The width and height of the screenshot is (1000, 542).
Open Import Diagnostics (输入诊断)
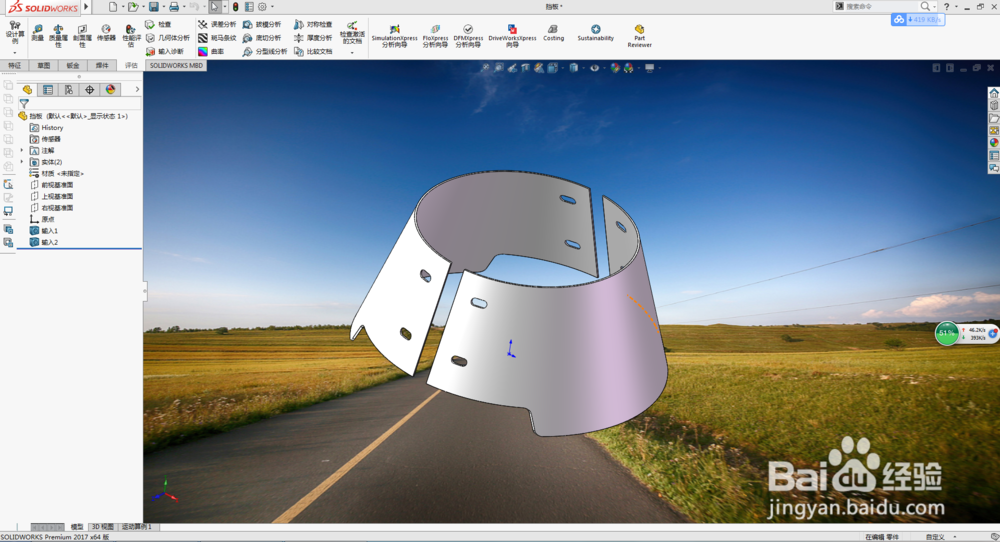coord(165,51)
